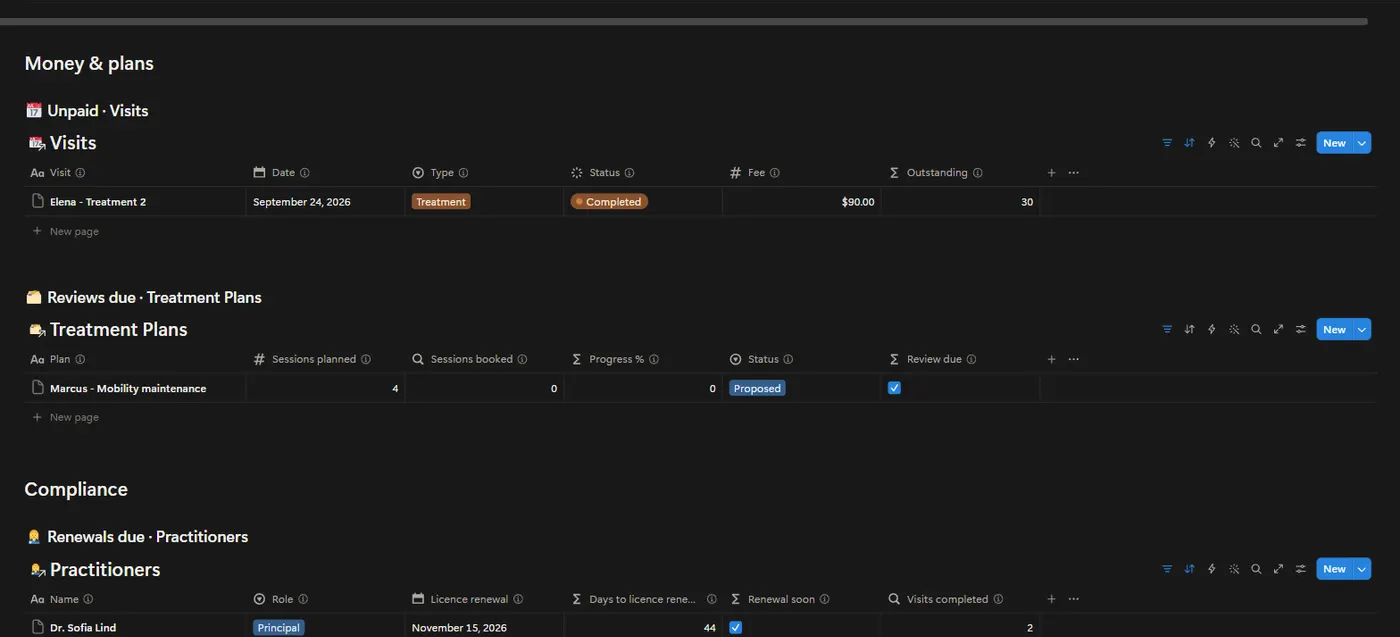The width and height of the screenshot is (1400, 637).
Task: Click sort icon in Visits toolbar
Action: click(1189, 143)
